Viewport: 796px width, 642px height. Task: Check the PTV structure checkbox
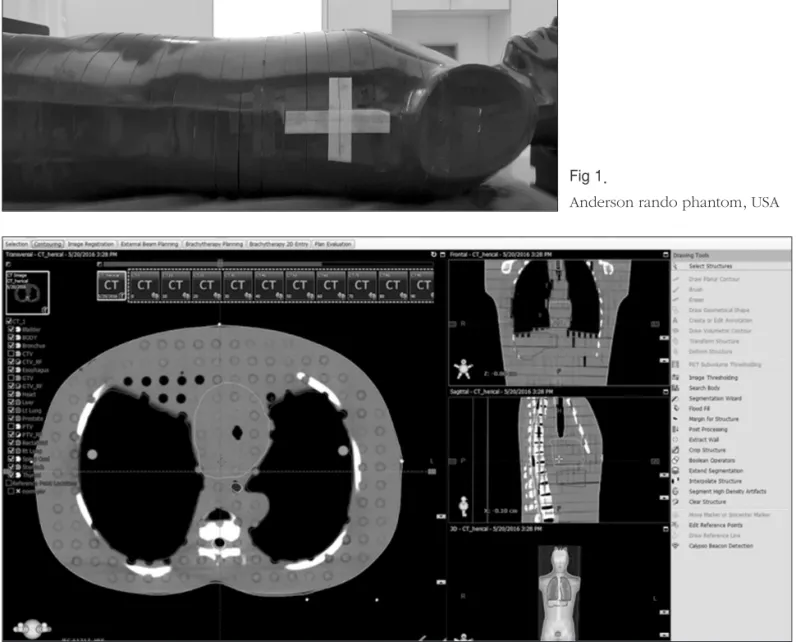[11, 427]
